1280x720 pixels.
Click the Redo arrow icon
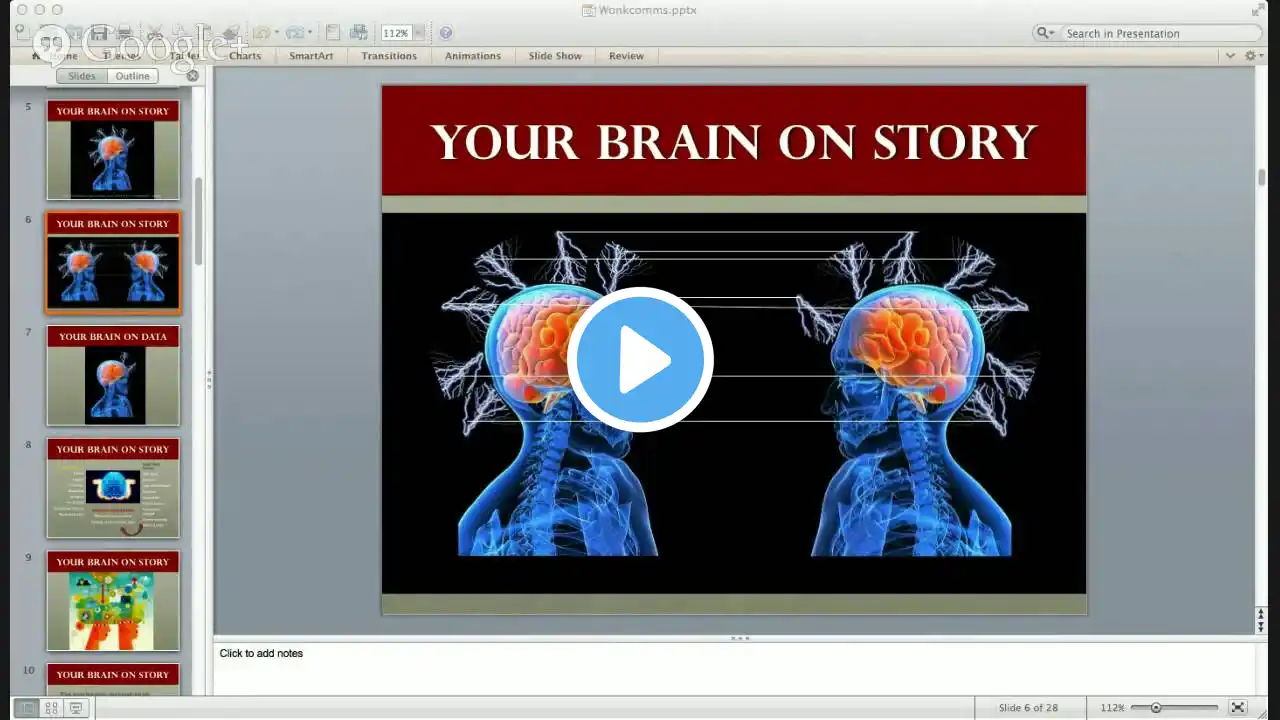click(294, 33)
